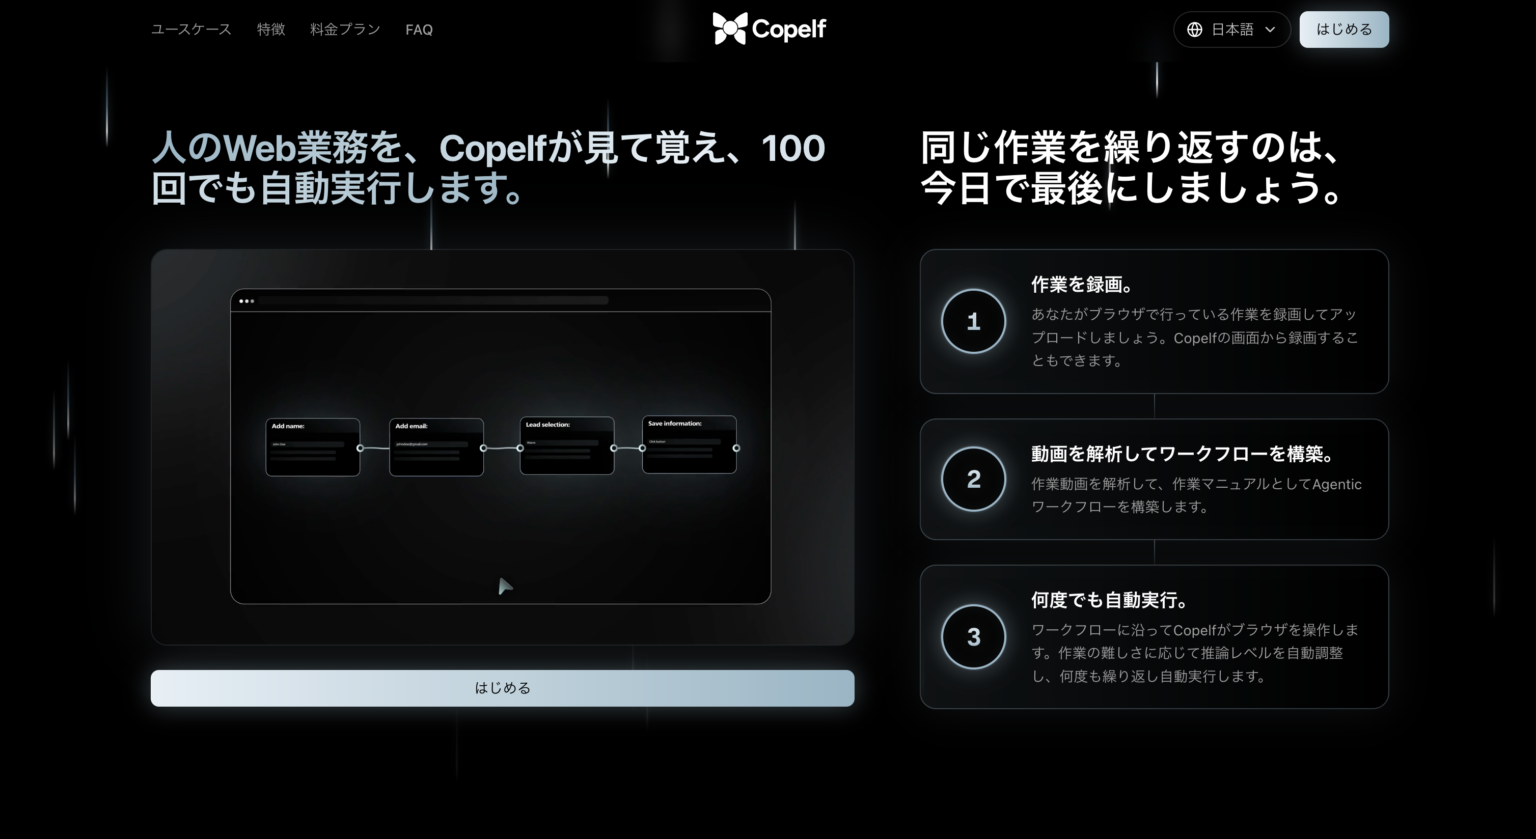Expand the language chevron arrow

[1270, 30]
